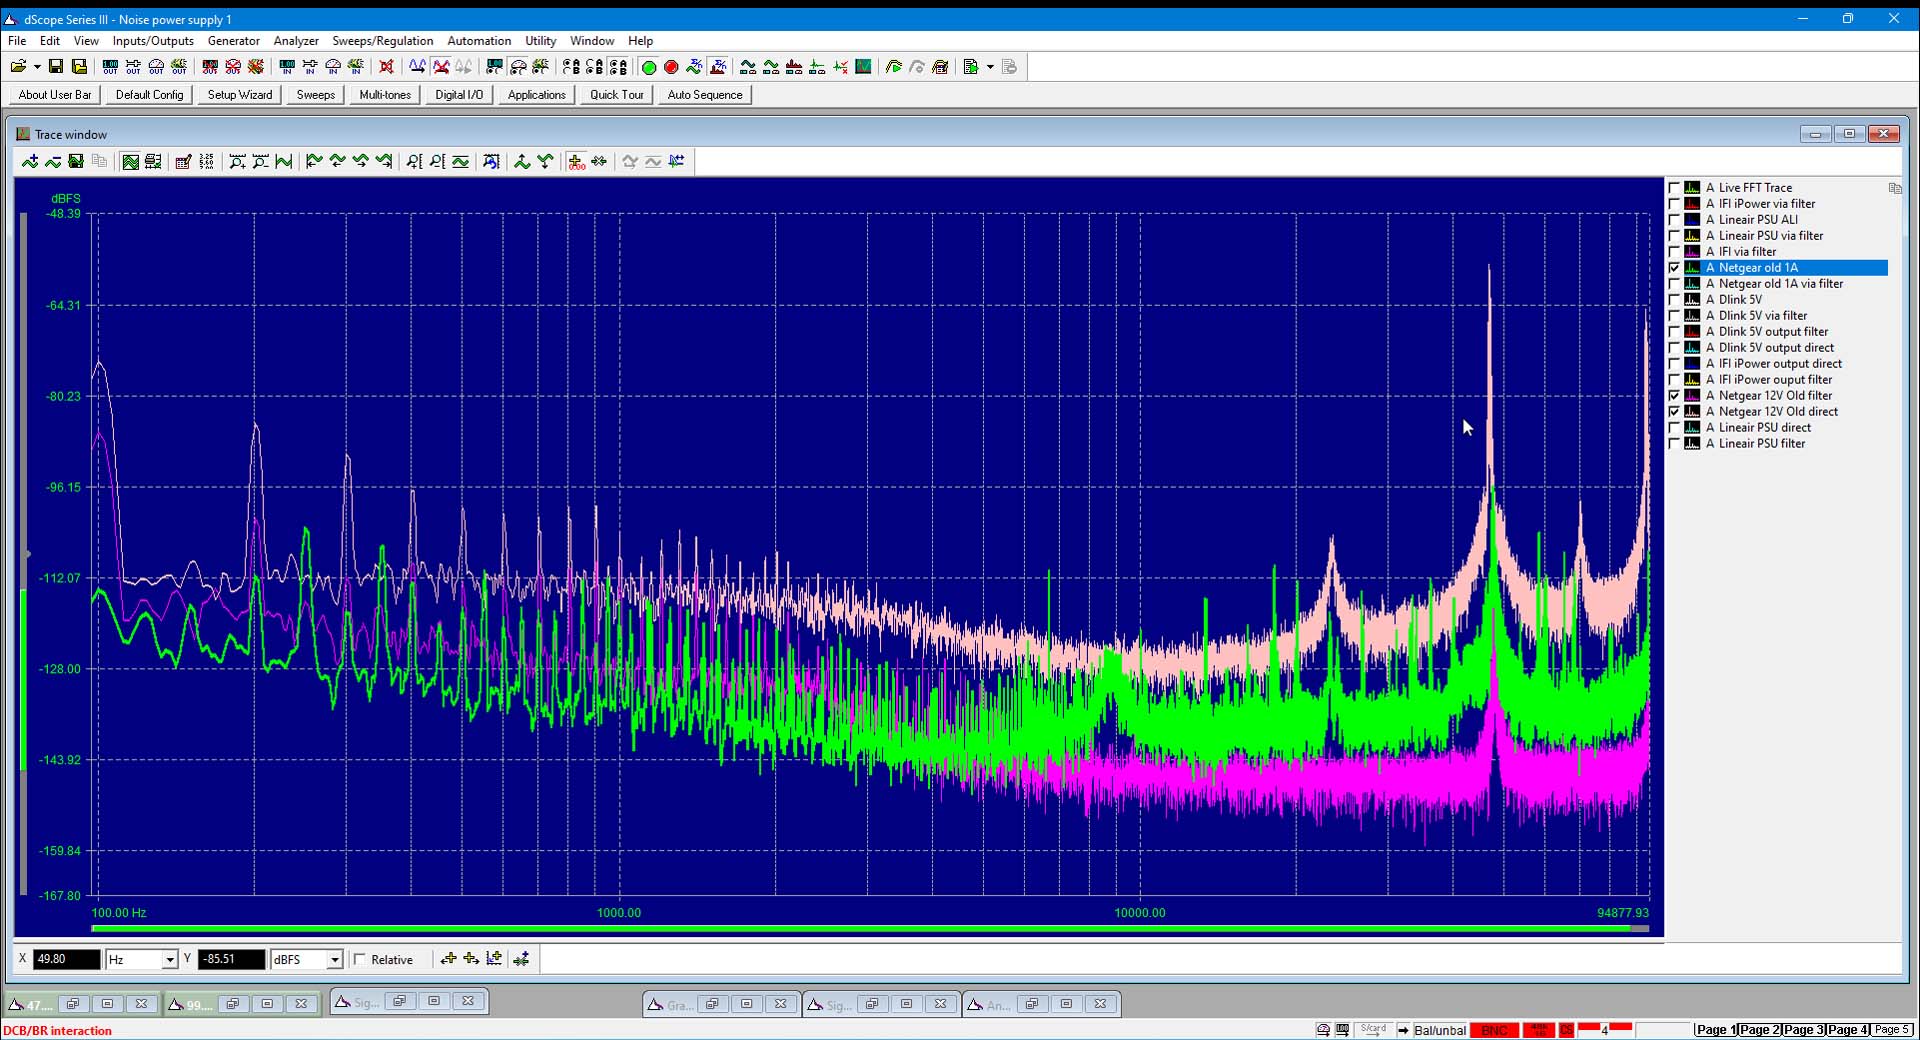Screen dimensions: 1920x1040
Task: Click the add trace icon in Trace window
Action: point(30,161)
